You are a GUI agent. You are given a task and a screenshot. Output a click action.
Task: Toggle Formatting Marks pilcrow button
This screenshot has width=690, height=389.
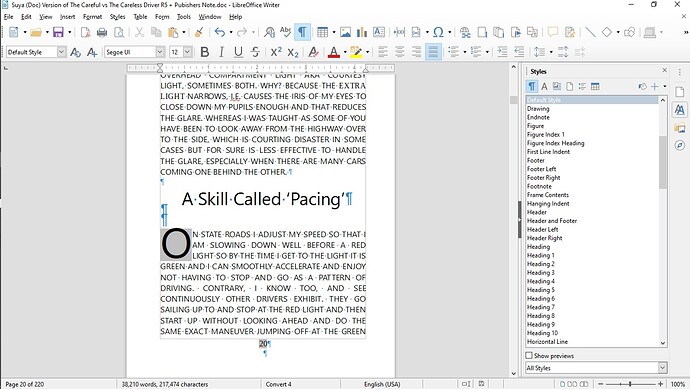click(302, 32)
